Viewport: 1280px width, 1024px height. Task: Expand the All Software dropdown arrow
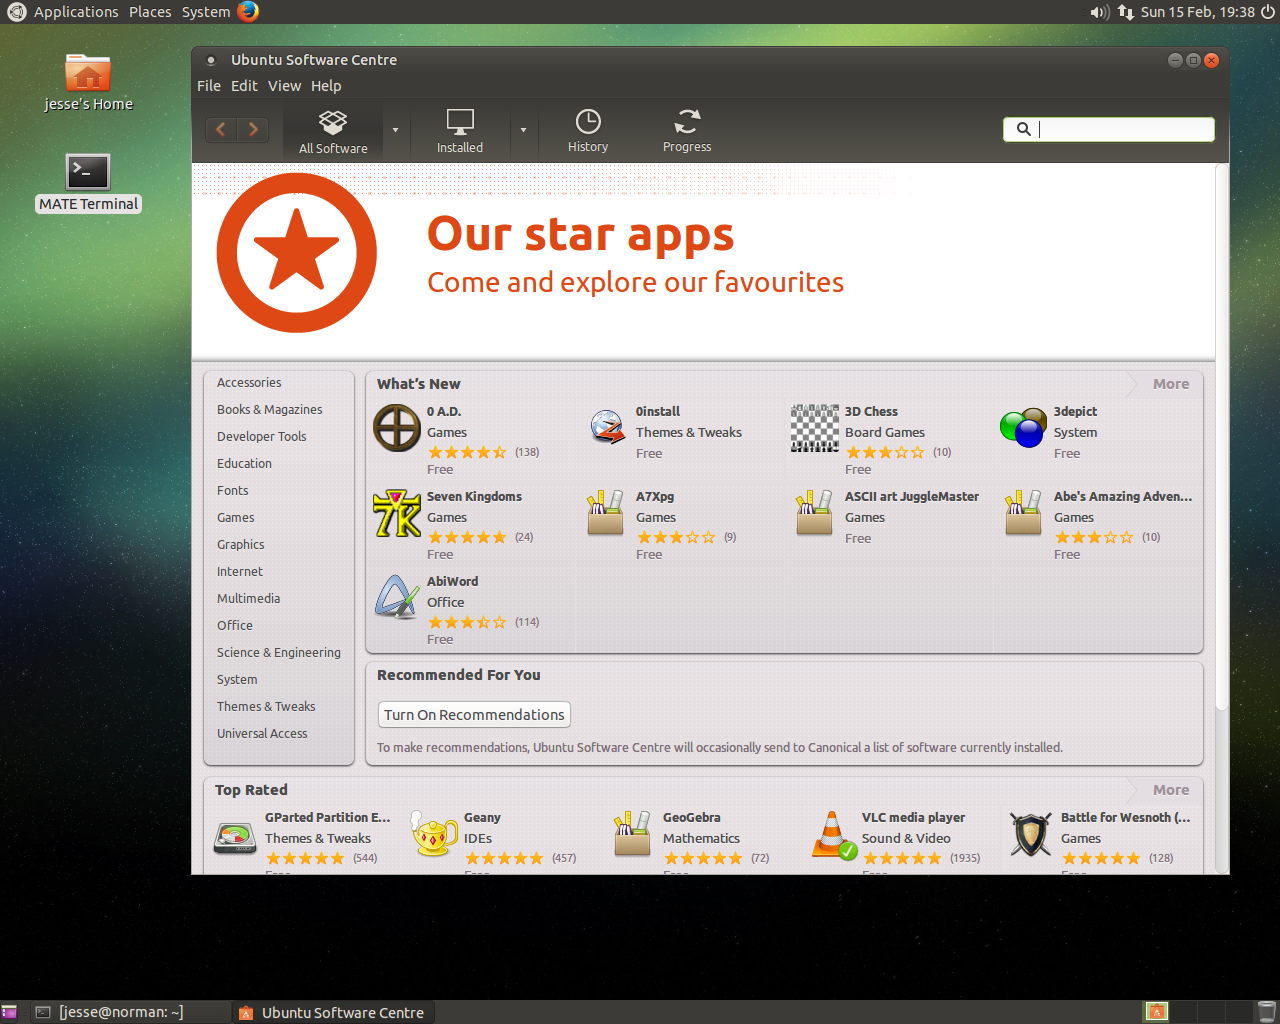395,130
